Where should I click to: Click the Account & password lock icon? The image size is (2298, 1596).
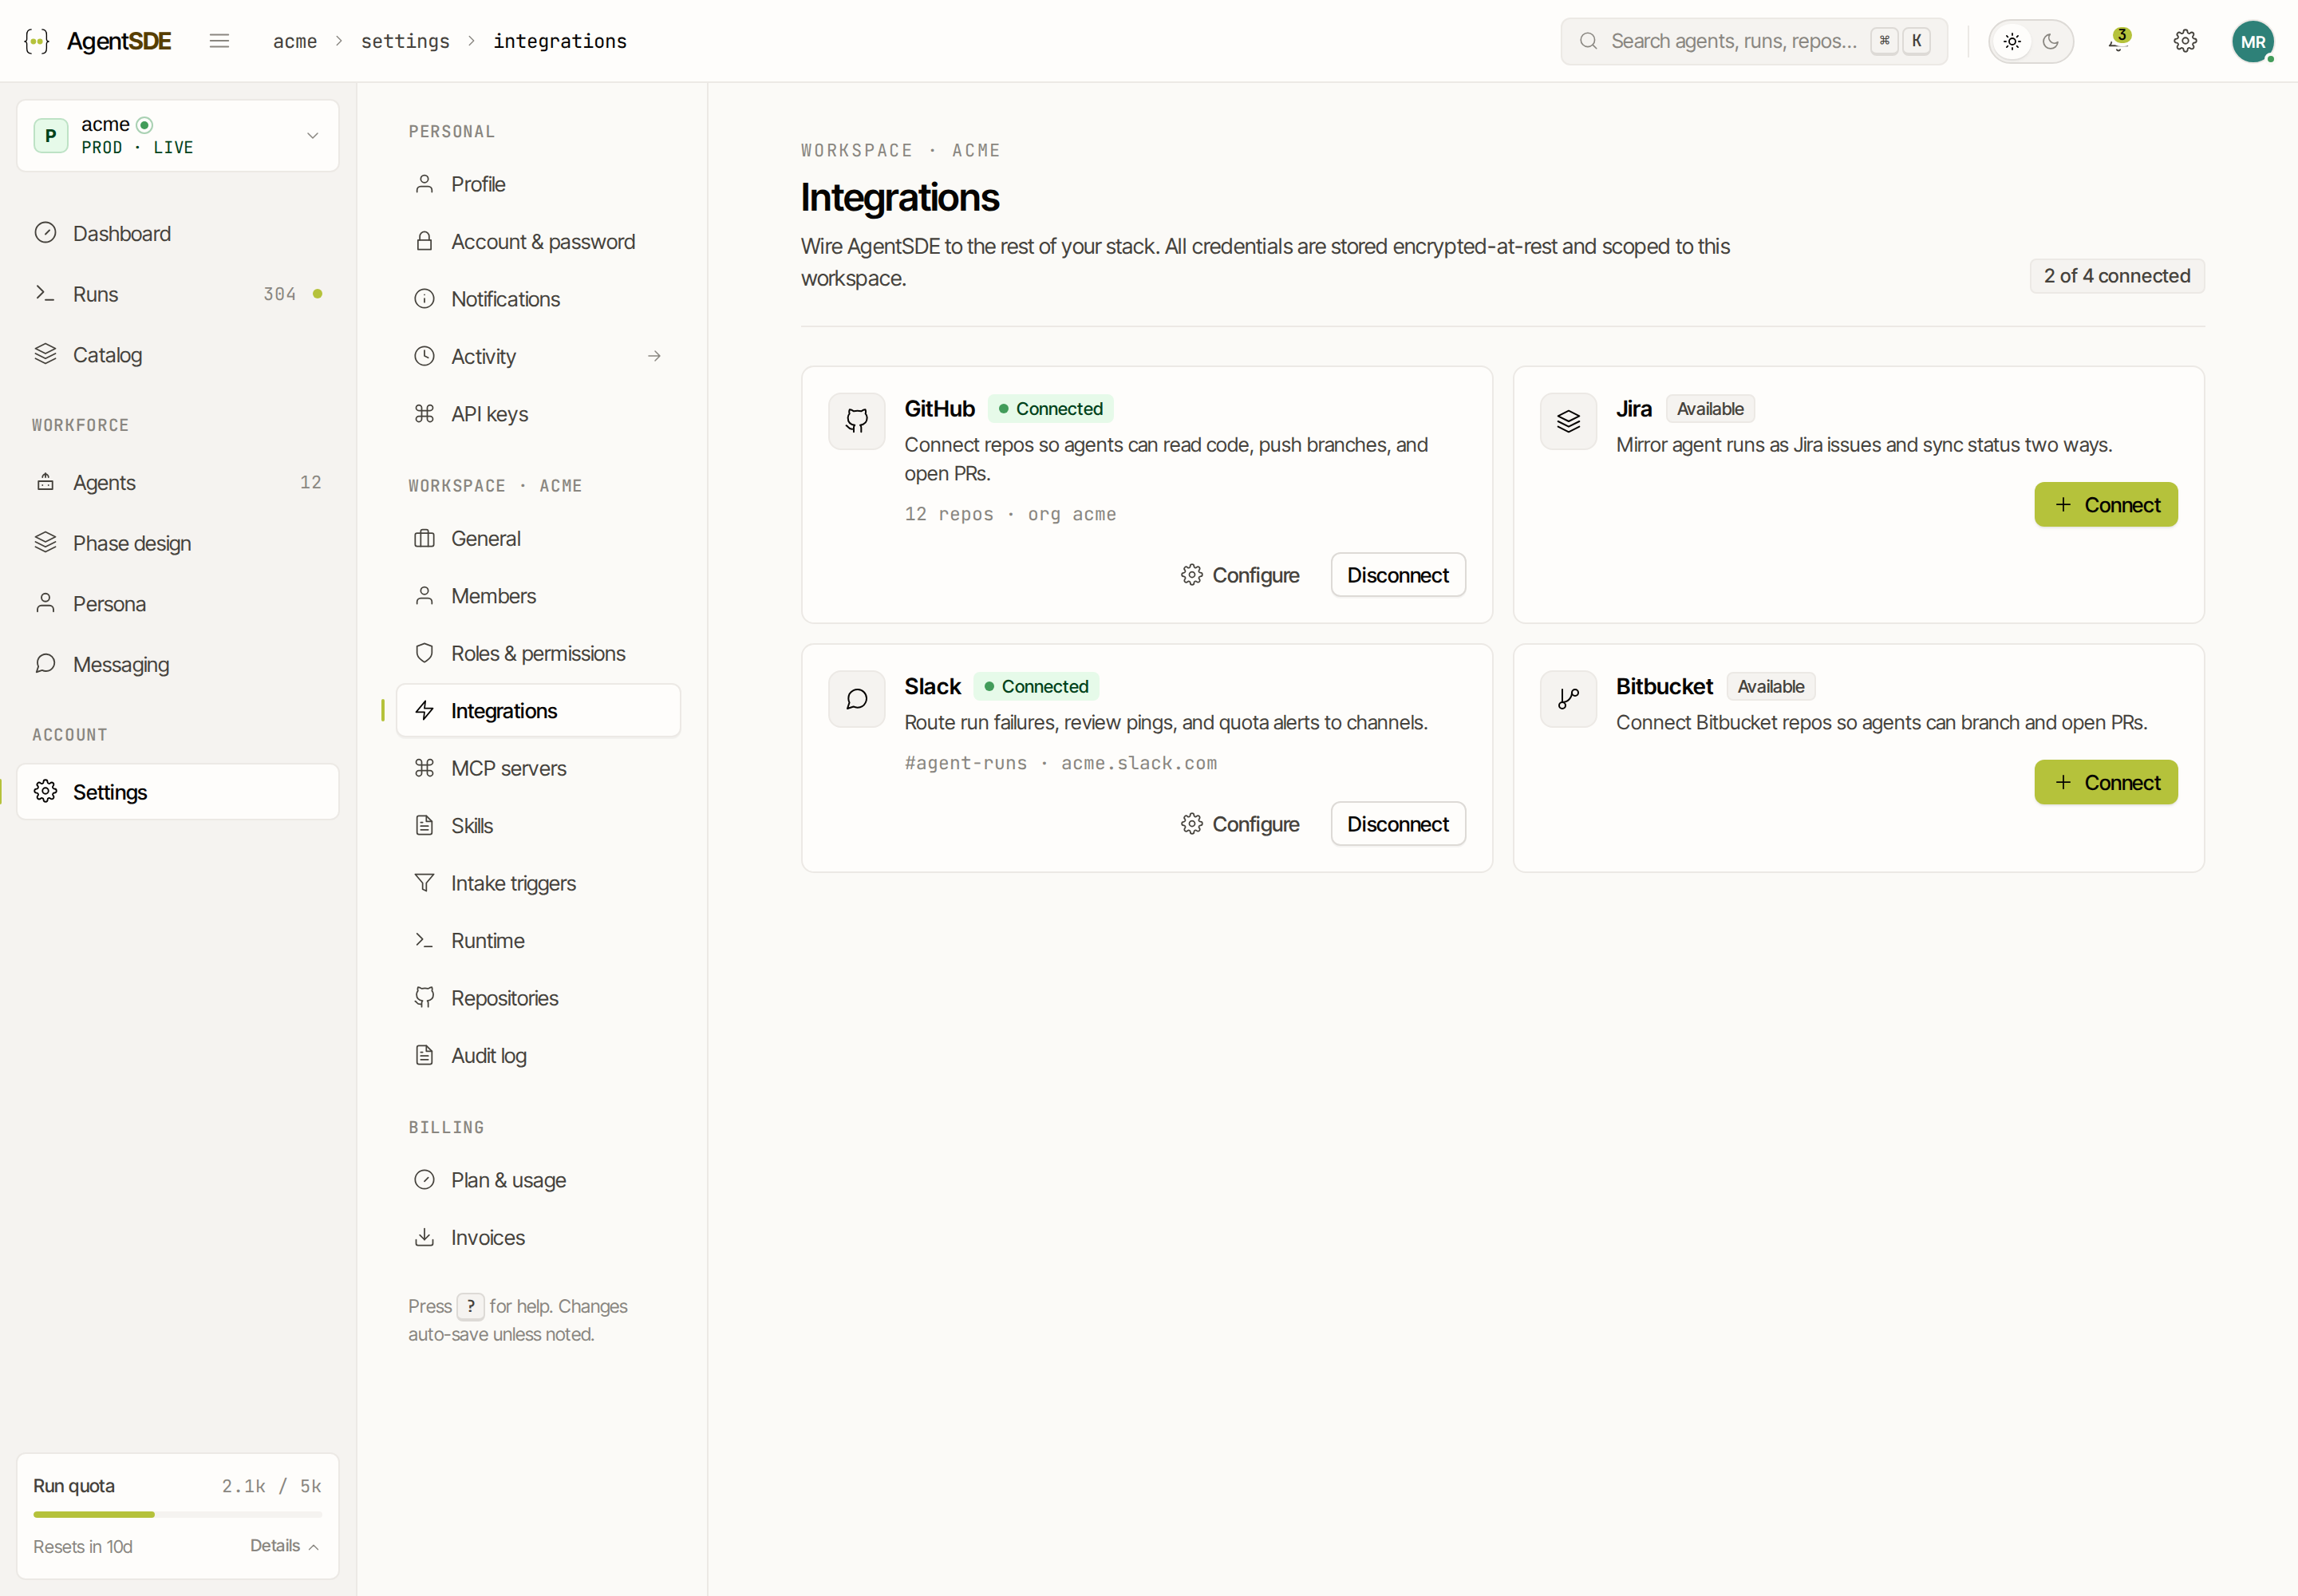coord(424,241)
